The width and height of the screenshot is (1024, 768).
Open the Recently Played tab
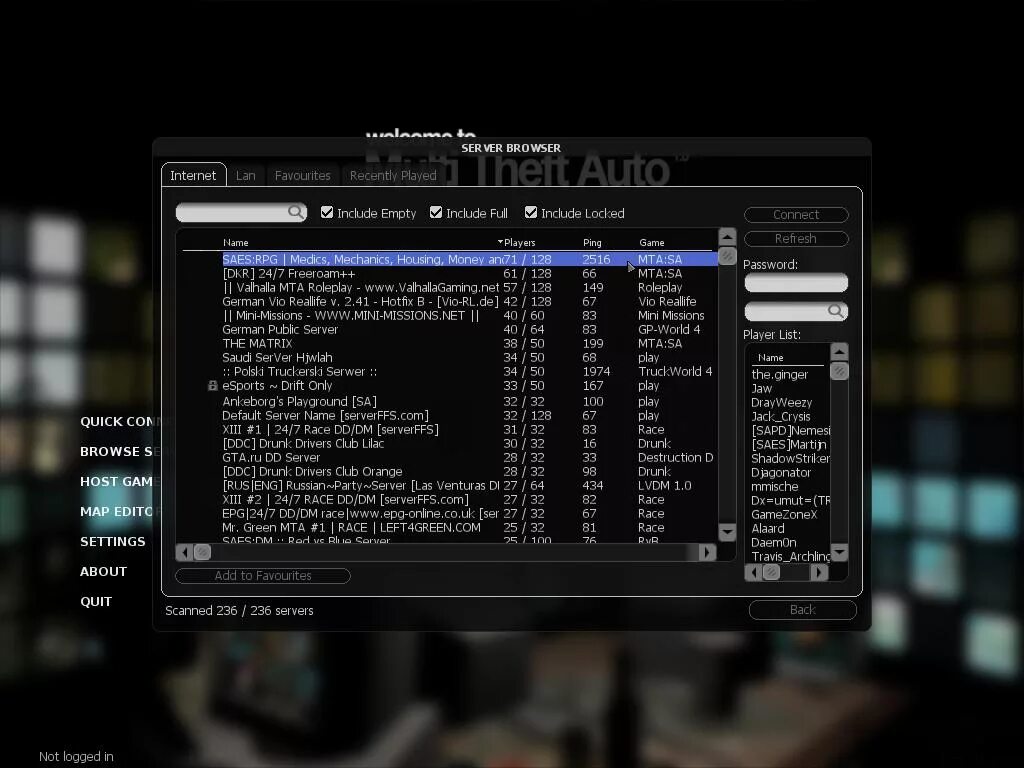pyautogui.click(x=393, y=176)
